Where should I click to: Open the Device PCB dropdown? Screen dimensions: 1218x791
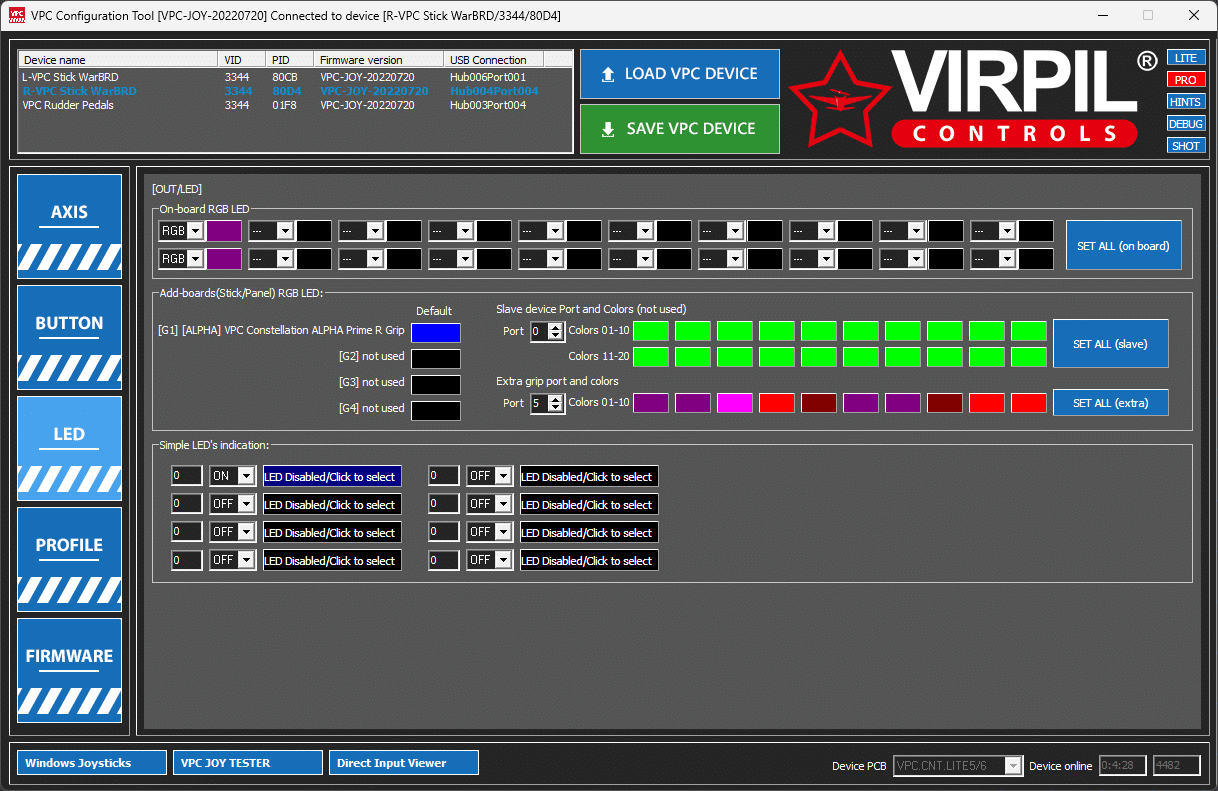click(1013, 766)
